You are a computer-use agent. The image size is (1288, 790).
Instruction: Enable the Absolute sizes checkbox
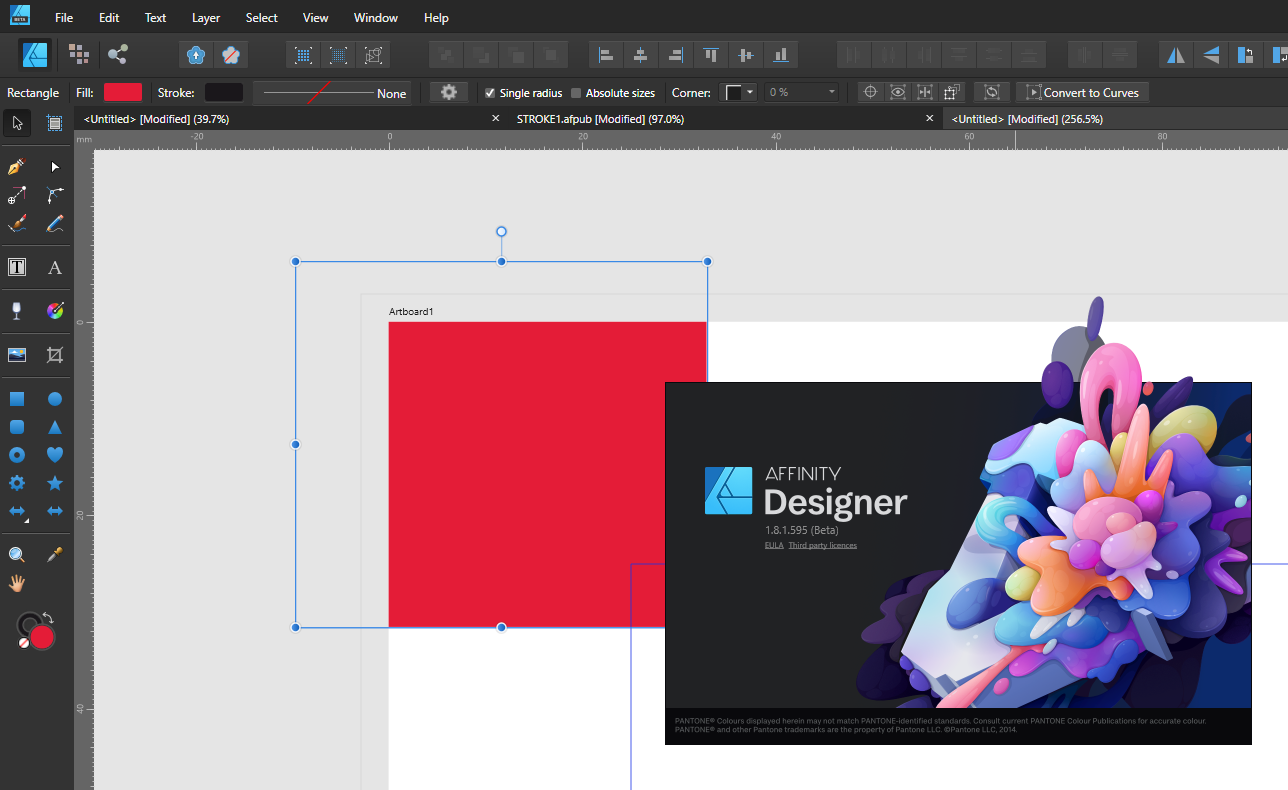point(576,93)
